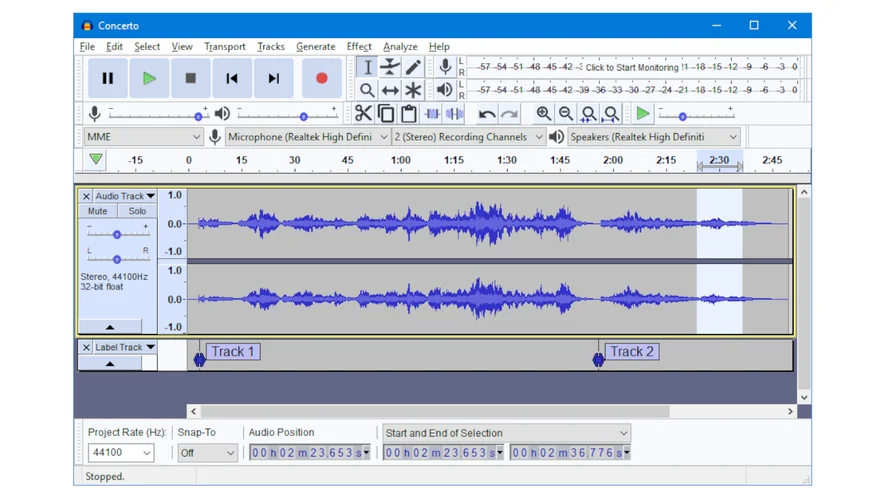Click the Undo arrow icon

pyautogui.click(x=487, y=114)
